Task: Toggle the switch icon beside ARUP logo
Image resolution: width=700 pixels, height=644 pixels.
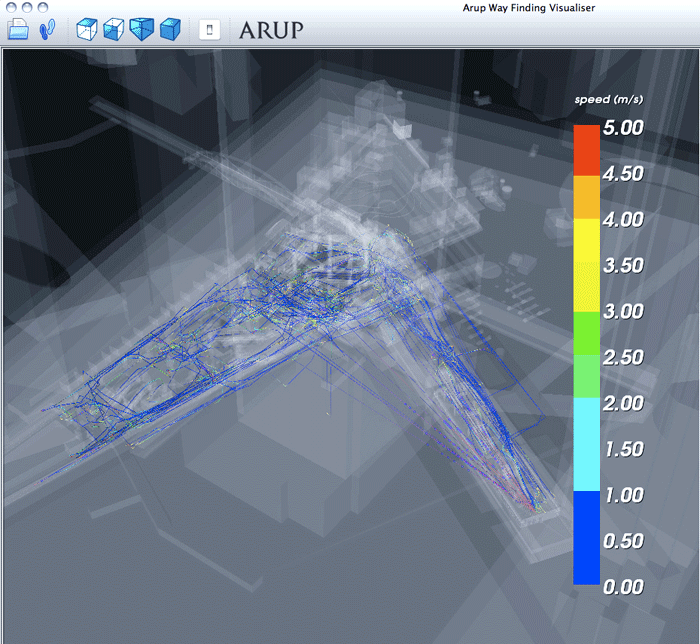Action: 209,29
